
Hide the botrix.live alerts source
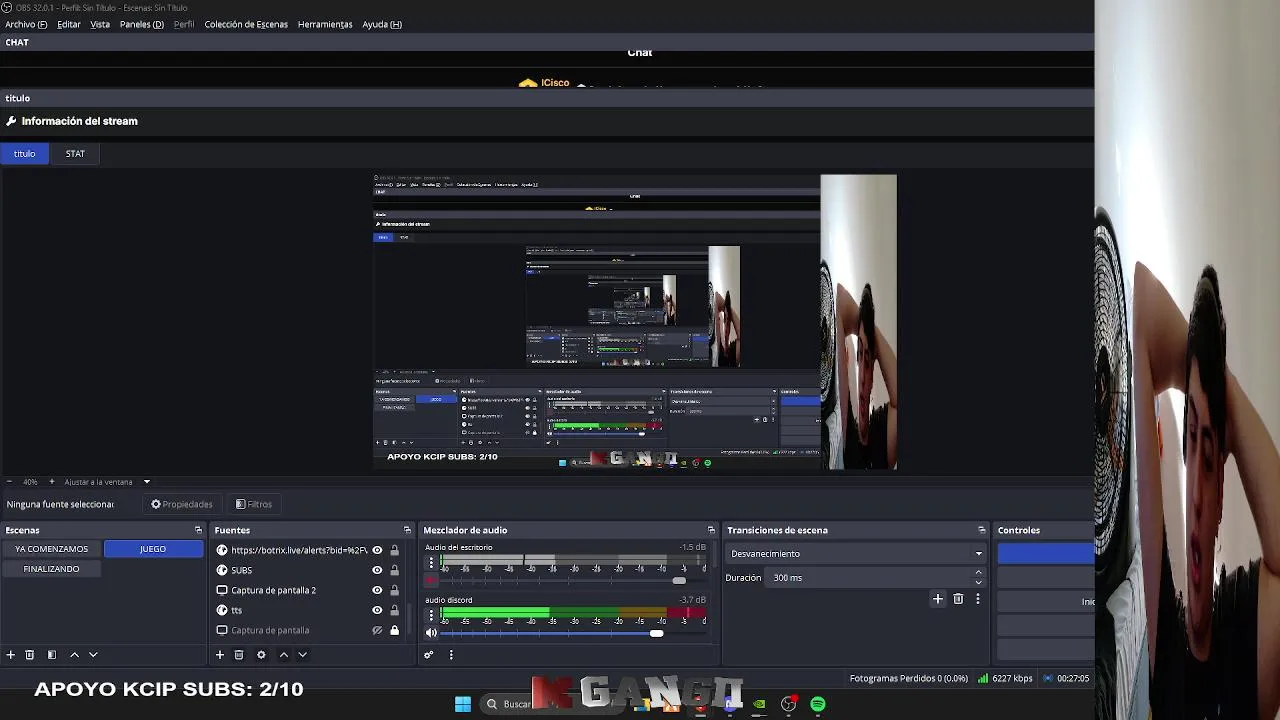[377, 550]
